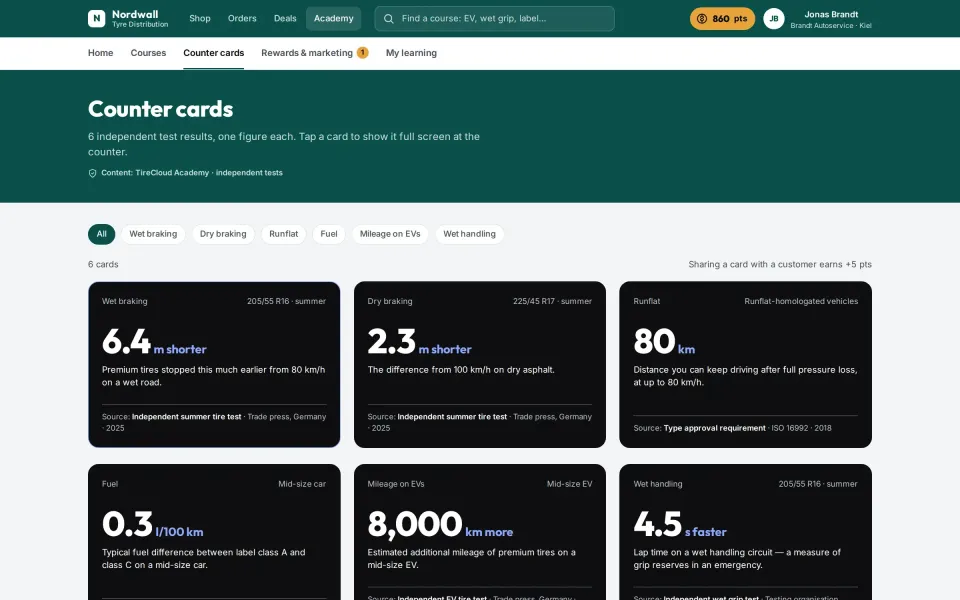
Task: Open Rewards & marketing tab
Action: 307,53
